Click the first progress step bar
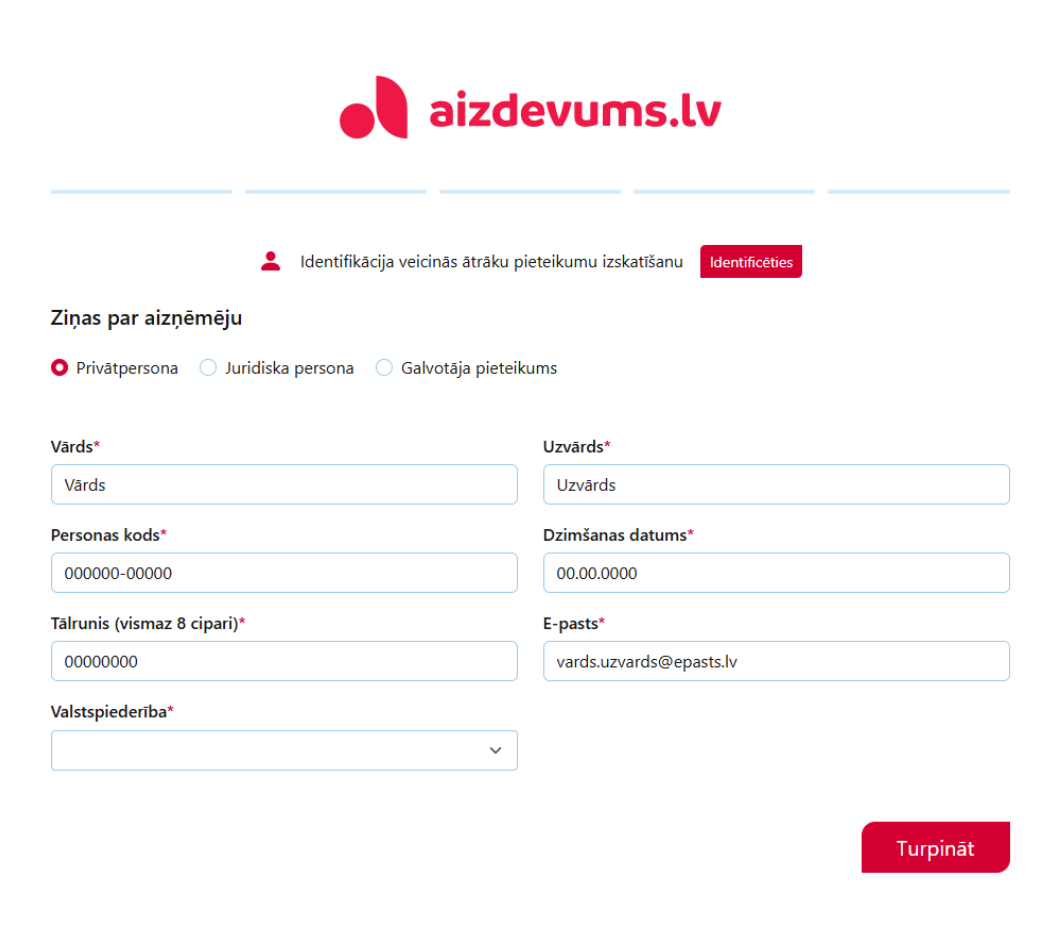Viewport: 1063px width, 945px height. [x=141, y=191]
